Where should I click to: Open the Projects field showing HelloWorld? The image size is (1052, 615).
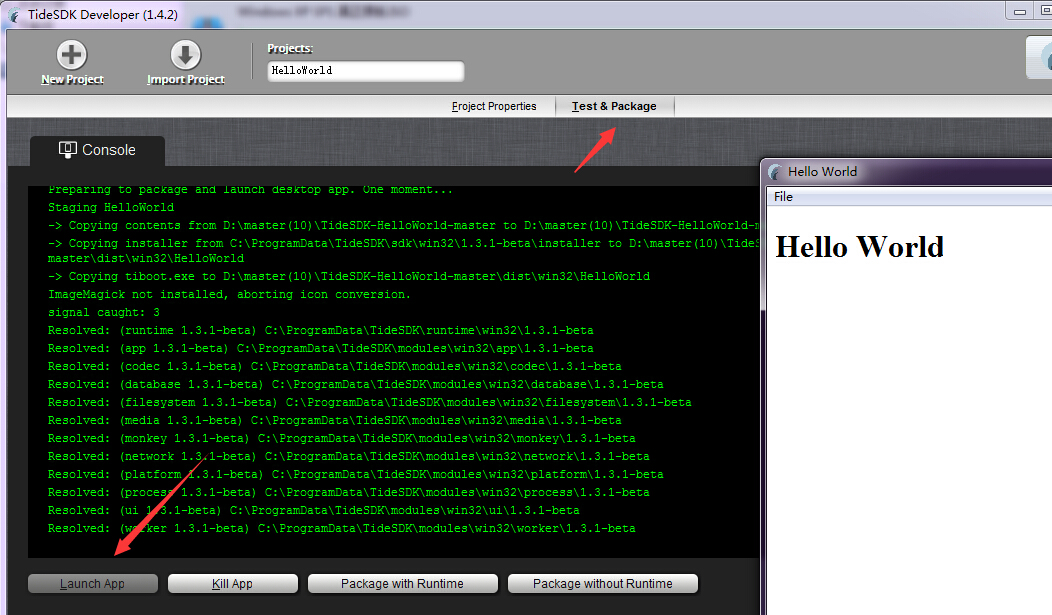pyautogui.click(x=366, y=70)
